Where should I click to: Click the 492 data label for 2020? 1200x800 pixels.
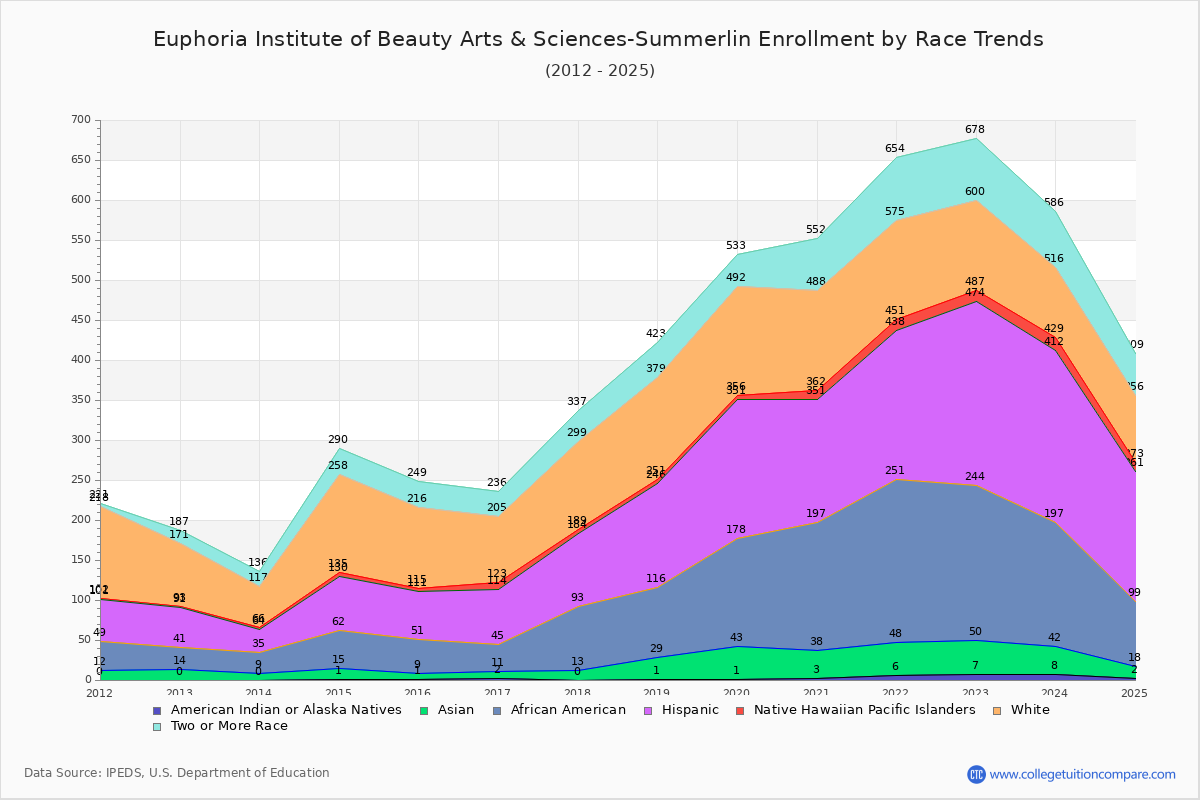[736, 279]
